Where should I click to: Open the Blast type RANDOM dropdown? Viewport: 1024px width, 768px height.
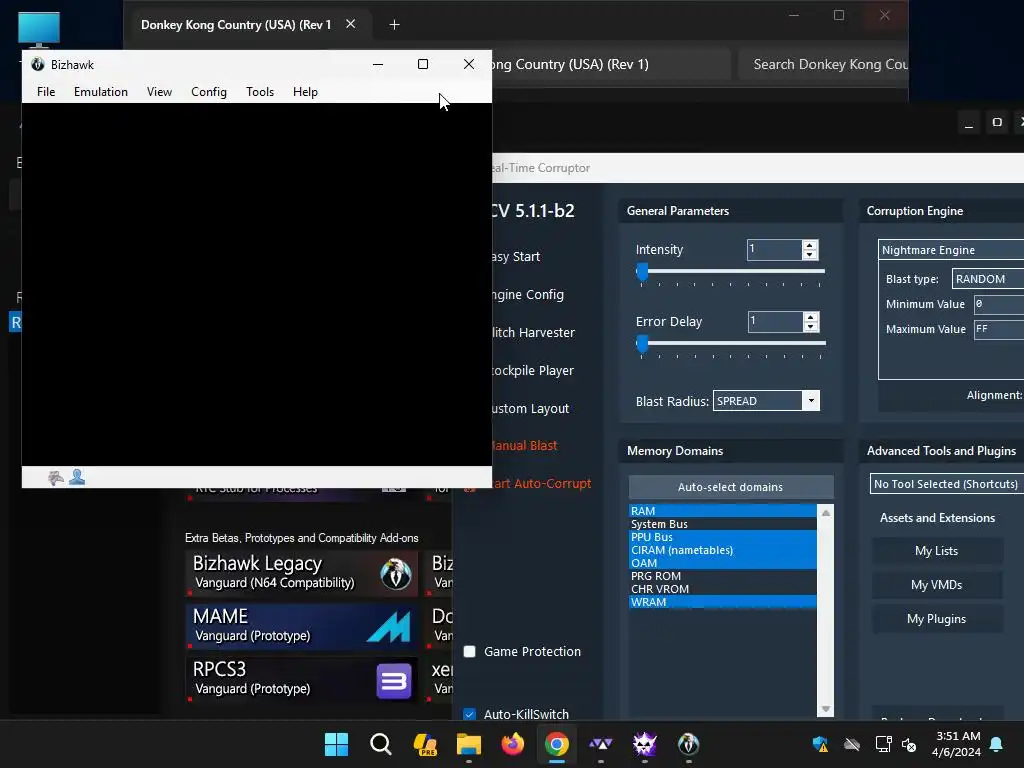click(x=987, y=279)
